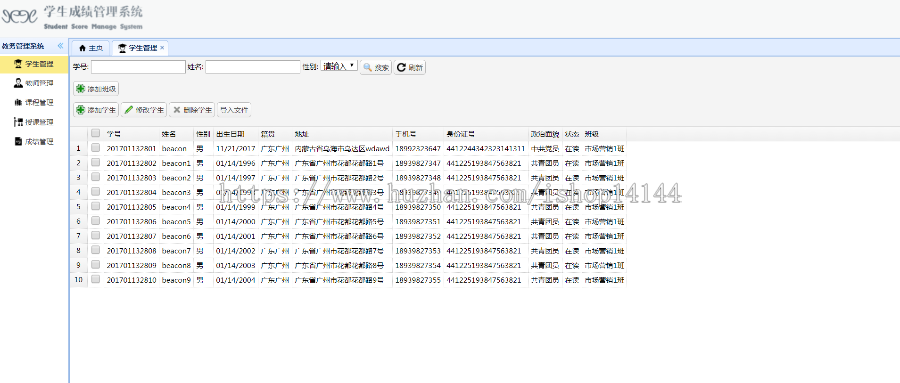
Task: Toggle the select-all checkbox in table header
Action: [x=95, y=133]
